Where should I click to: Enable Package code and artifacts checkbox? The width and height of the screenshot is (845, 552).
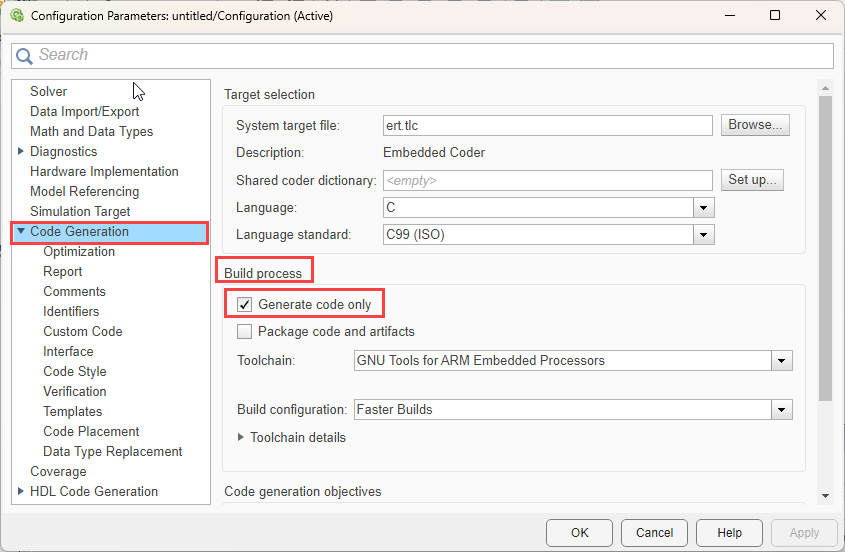click(x=244, y=331)
